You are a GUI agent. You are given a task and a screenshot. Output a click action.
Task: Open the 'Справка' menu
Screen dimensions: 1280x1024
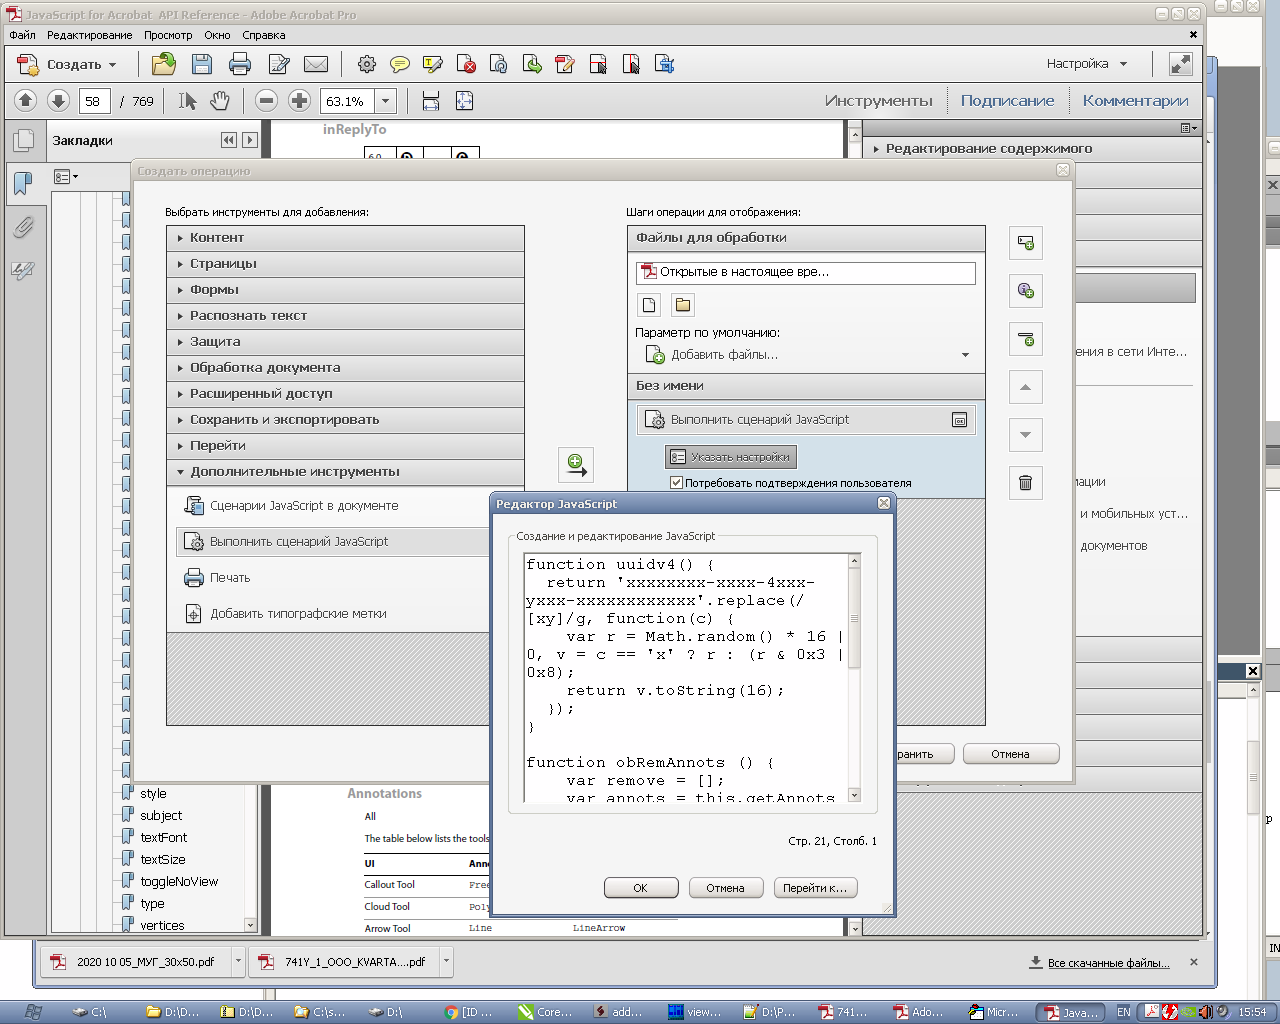tap(264, 35)
